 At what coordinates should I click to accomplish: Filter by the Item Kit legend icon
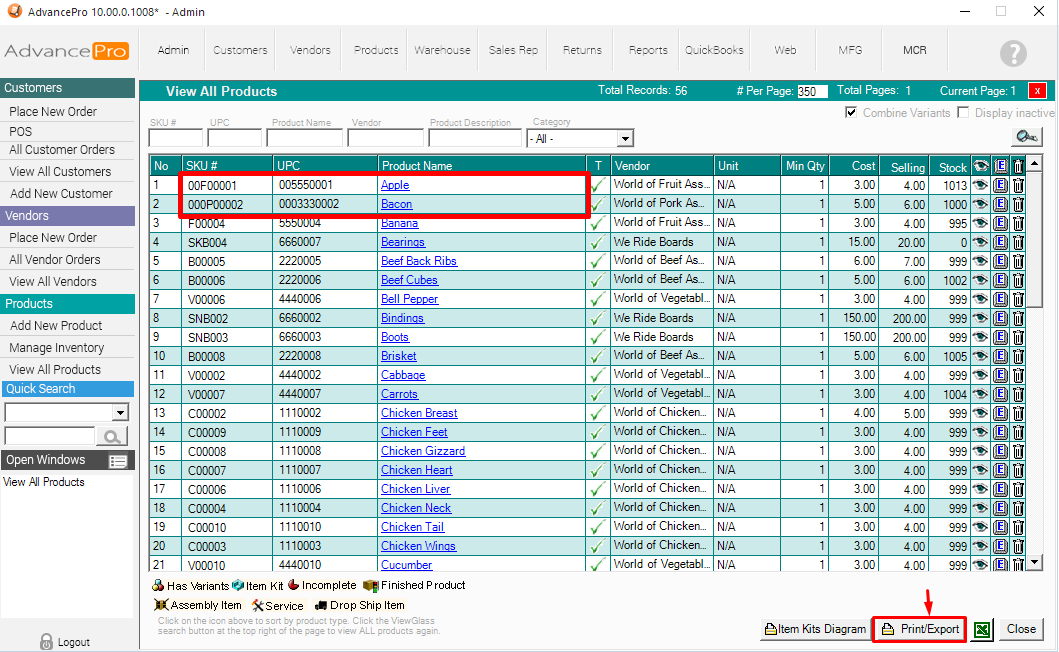(238, 585)
